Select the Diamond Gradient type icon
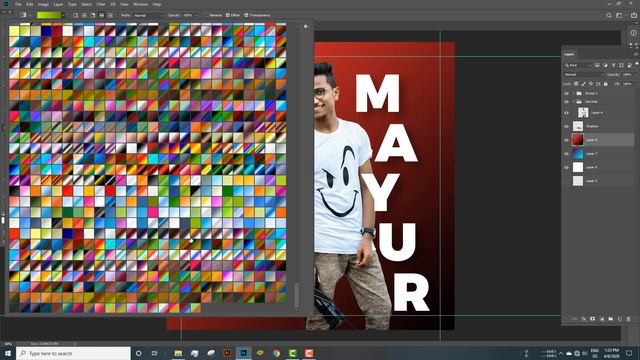Image resolution: width=640 pixels, height=360 pixels. coord(110,15)
